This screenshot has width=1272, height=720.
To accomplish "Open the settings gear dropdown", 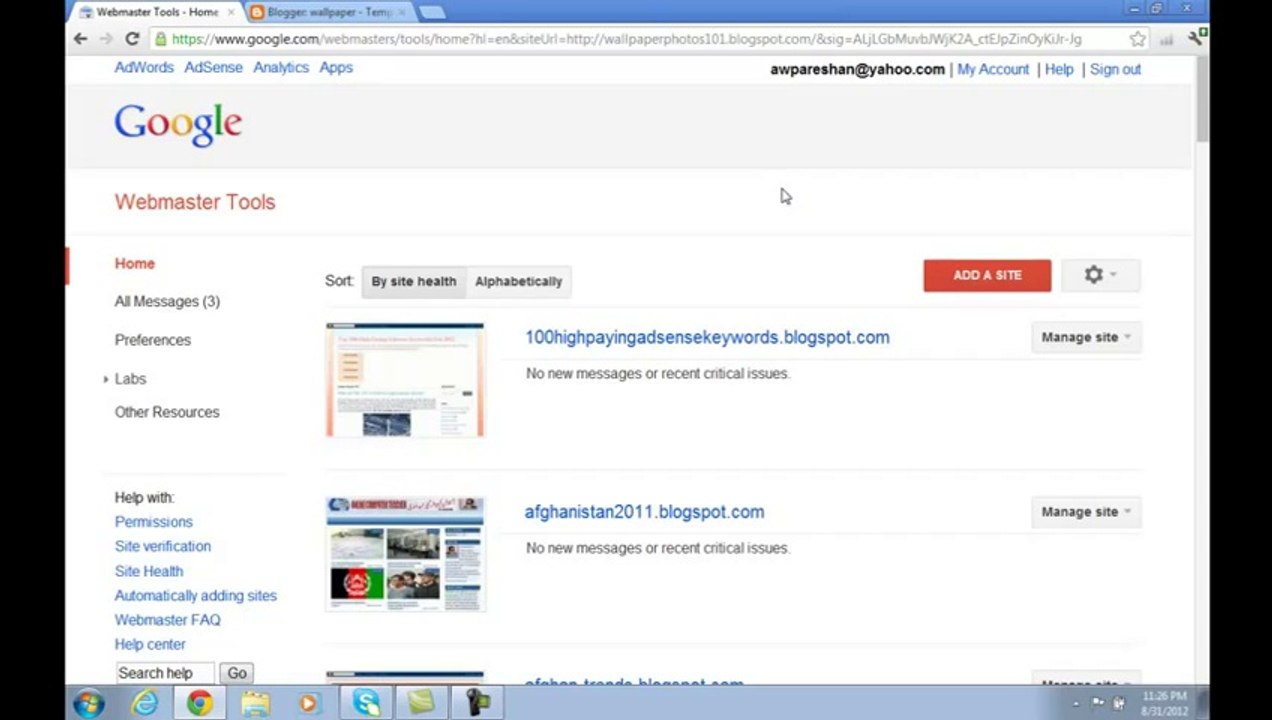I will (1100, 275).
